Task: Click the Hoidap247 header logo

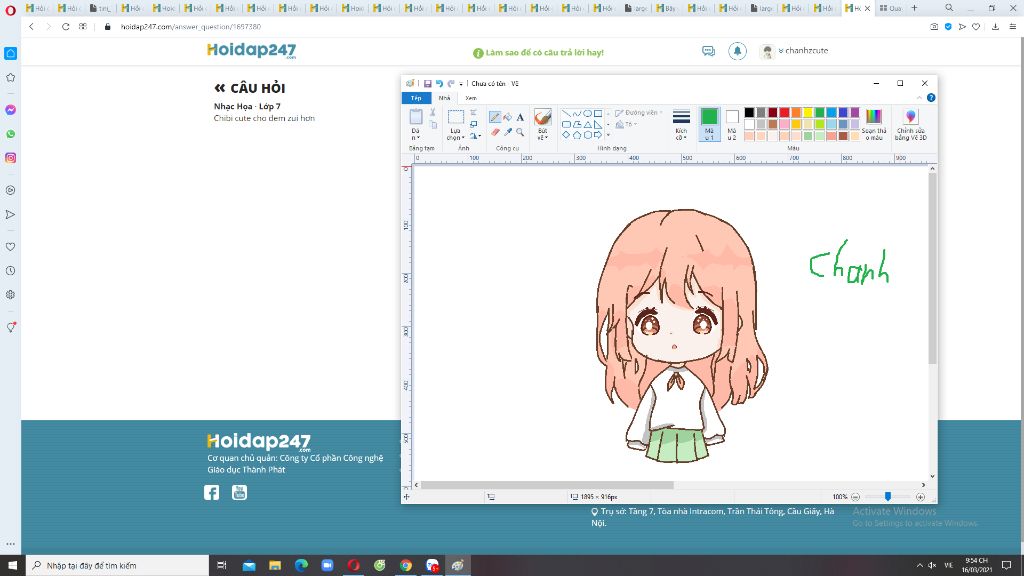Action: (x=251, y=51)
